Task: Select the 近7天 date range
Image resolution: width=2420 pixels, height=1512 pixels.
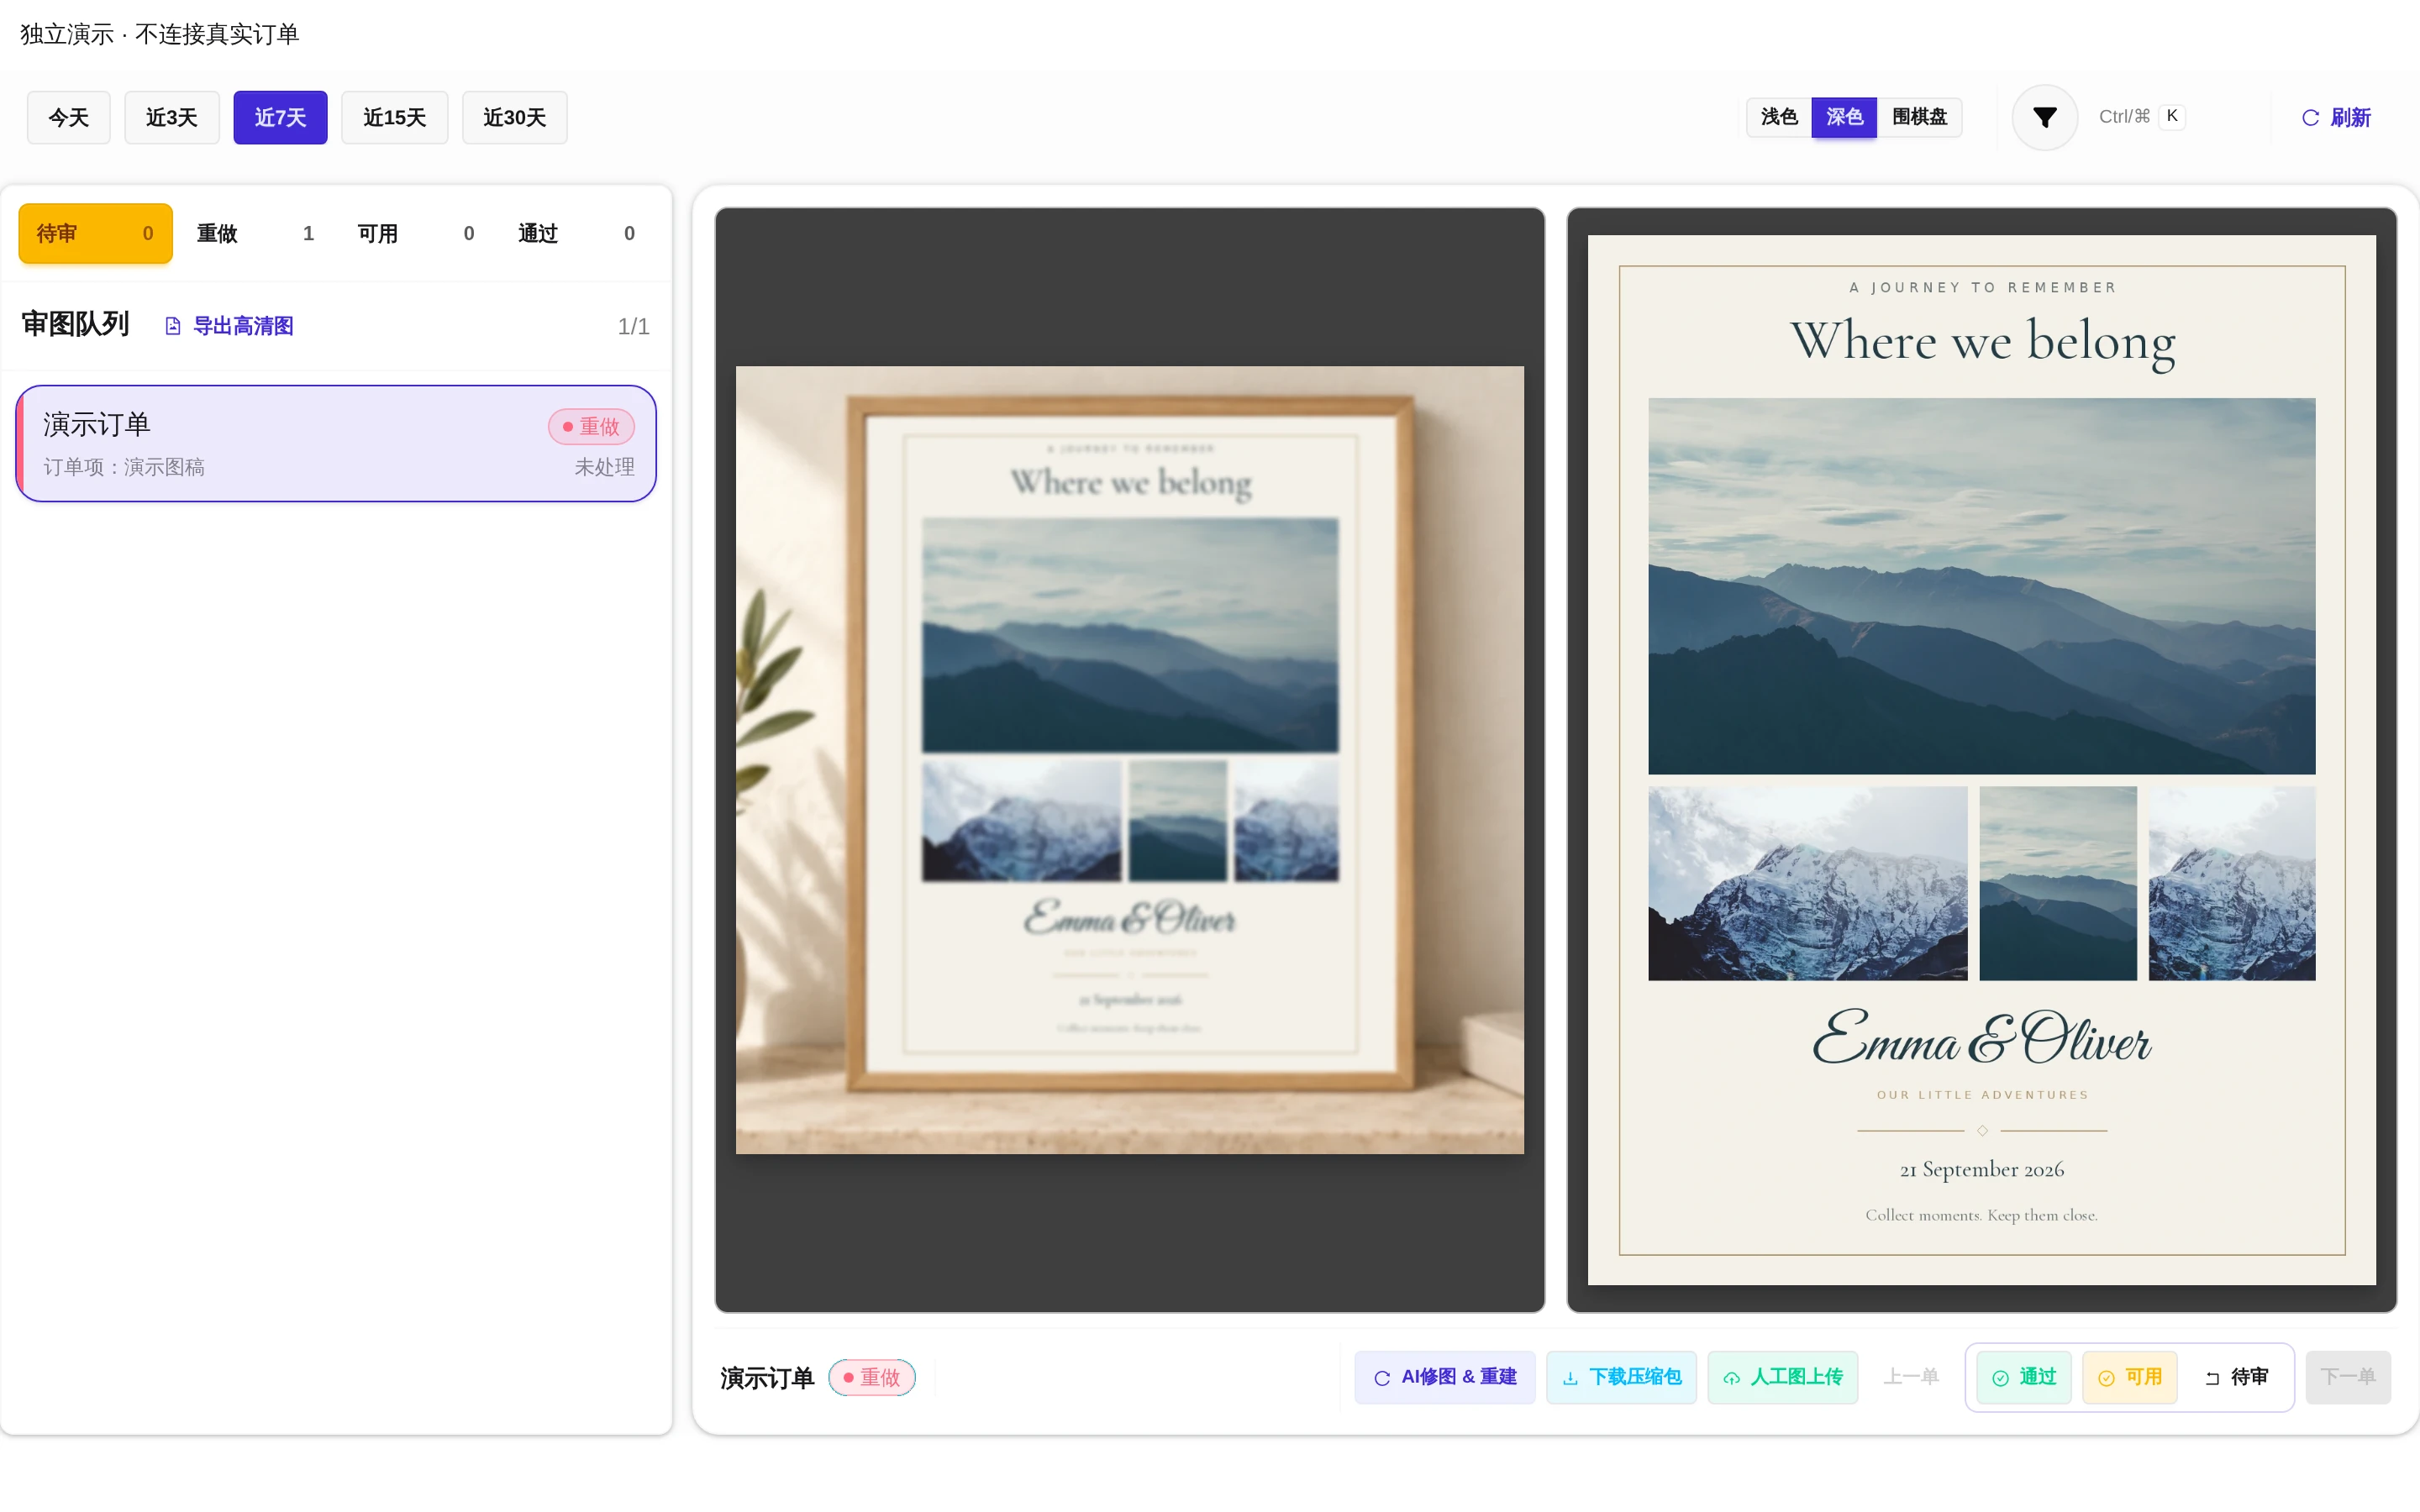Action: 280,117
